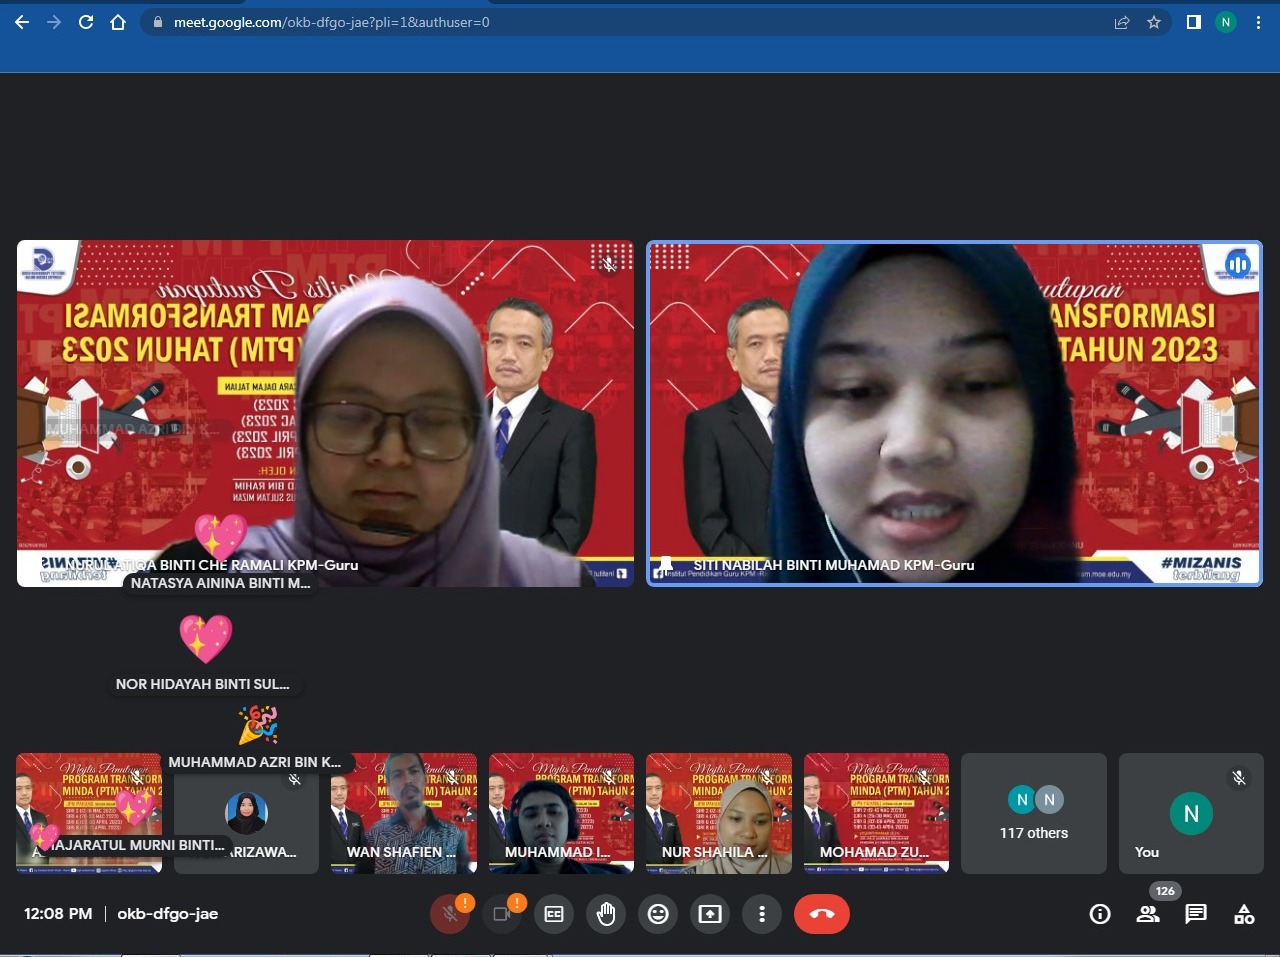Click the MUHAMMAD AZRI BIN K... reaction label

coord(255,762)
